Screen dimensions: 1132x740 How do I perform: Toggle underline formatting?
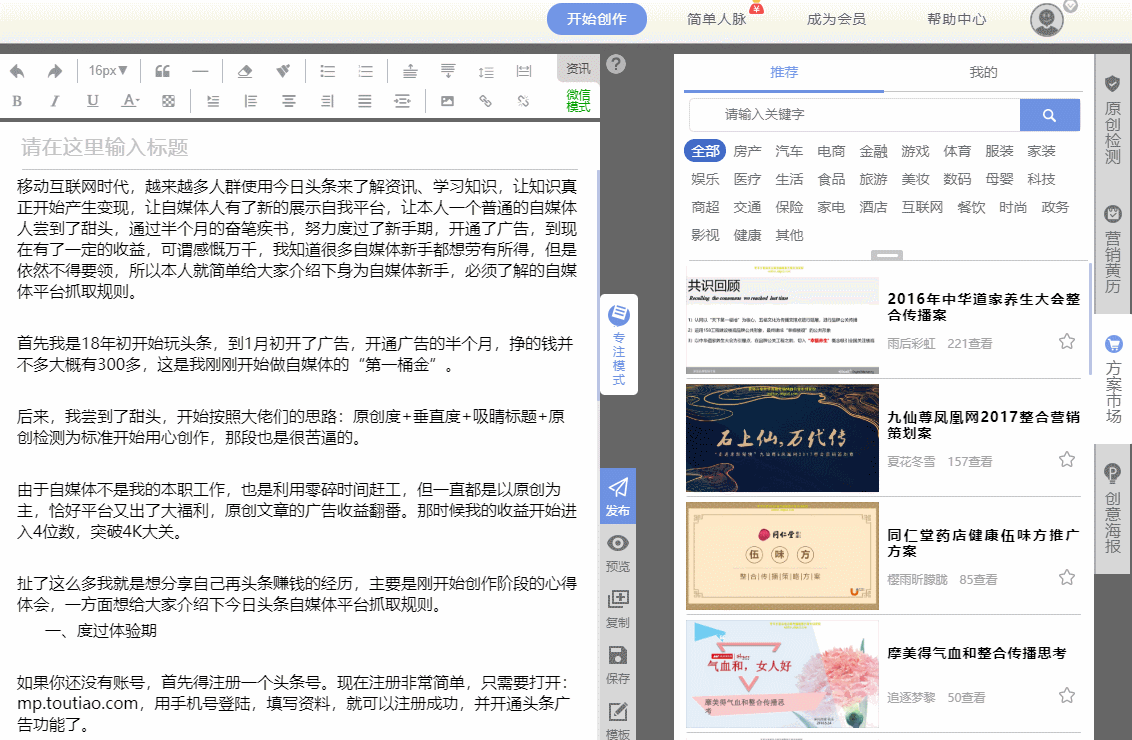pyautogui.click(x=92, y=101)
